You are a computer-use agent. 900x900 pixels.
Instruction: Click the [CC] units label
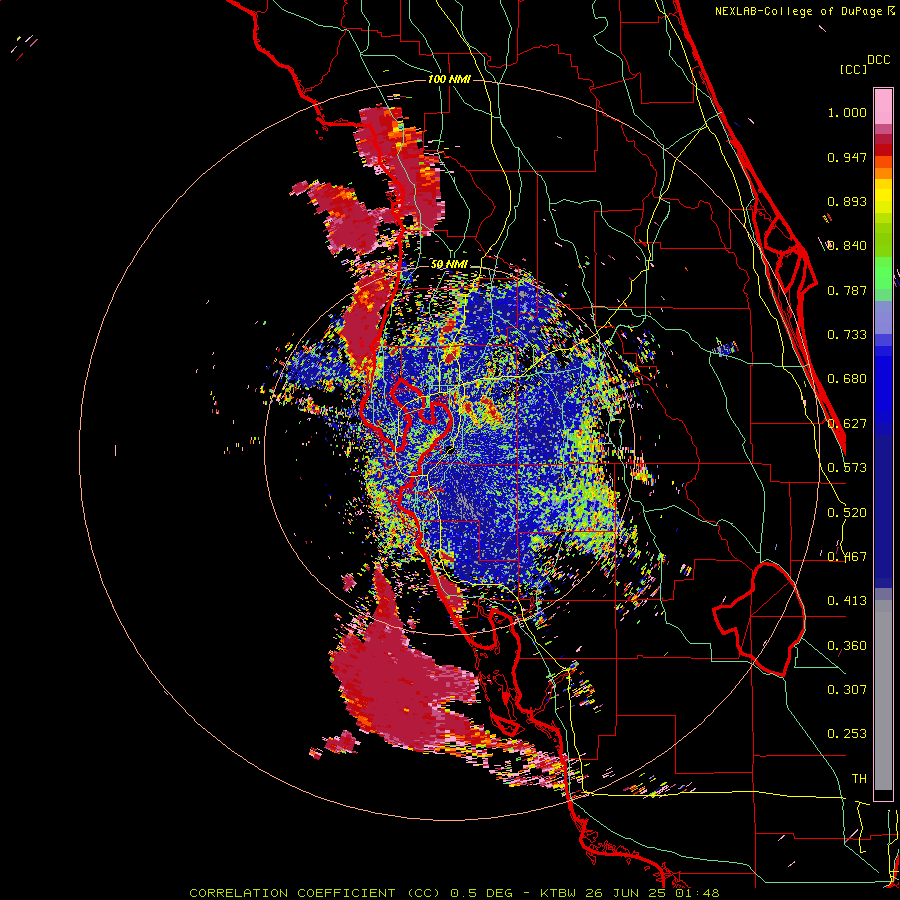point(853,69)
